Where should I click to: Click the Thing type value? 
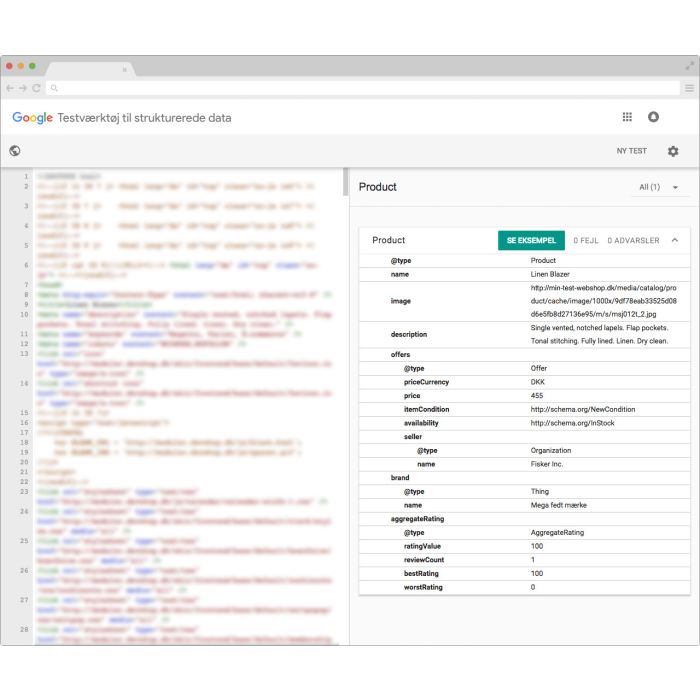pos(540,492)
